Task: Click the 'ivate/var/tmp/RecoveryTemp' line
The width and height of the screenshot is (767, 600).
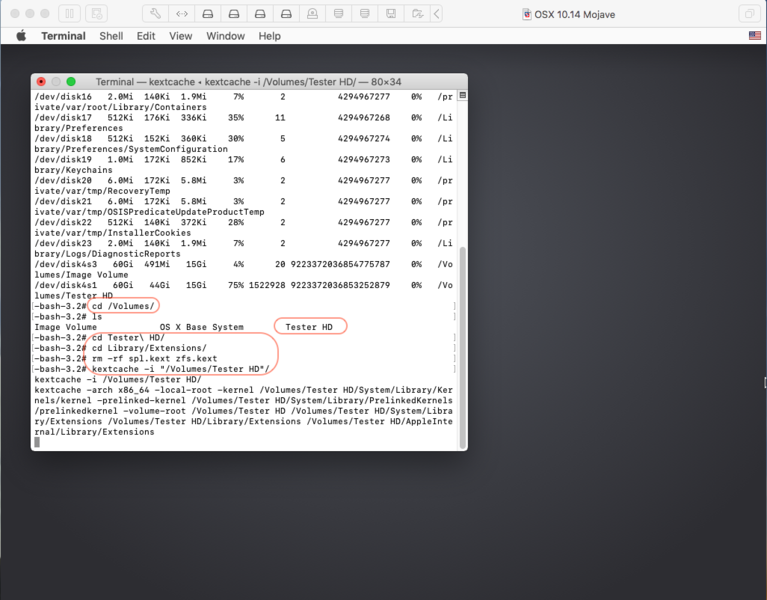Action: tap(102, 191)
